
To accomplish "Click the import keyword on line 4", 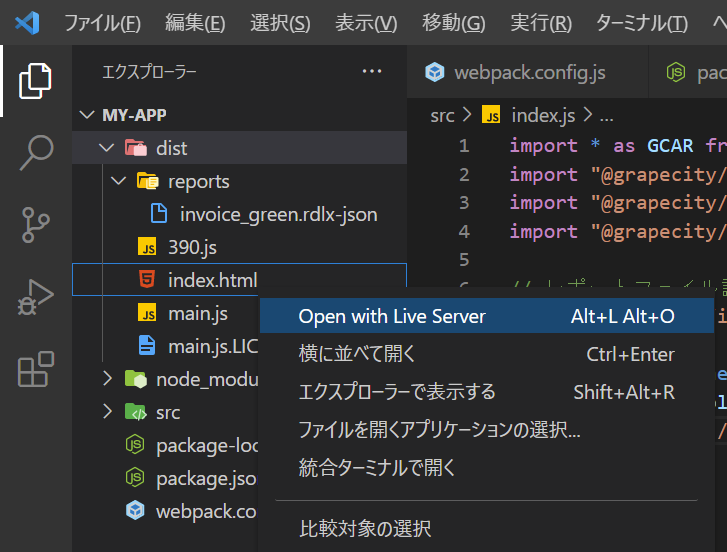I will coord(543,231).
